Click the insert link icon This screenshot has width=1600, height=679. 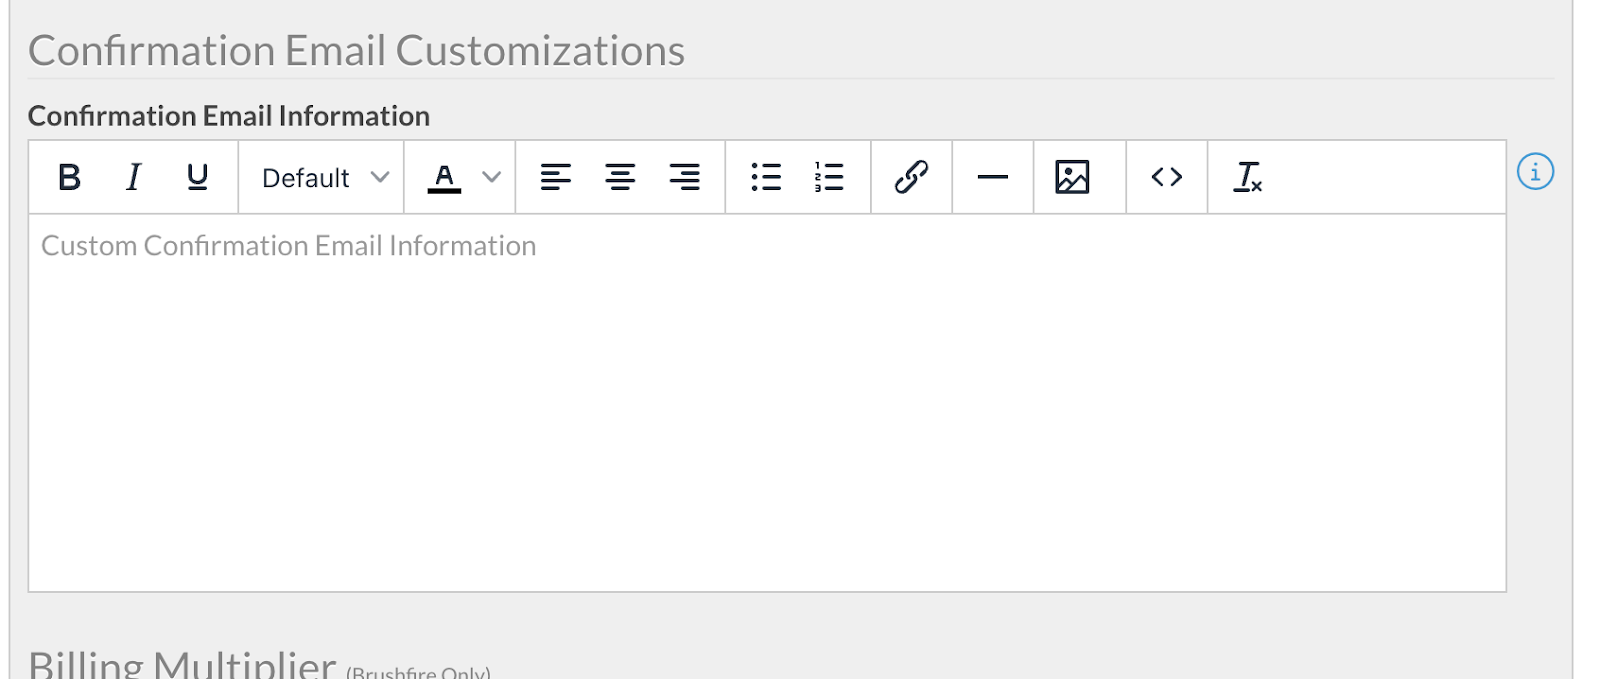pyautogui.click(x=911, y=177)
